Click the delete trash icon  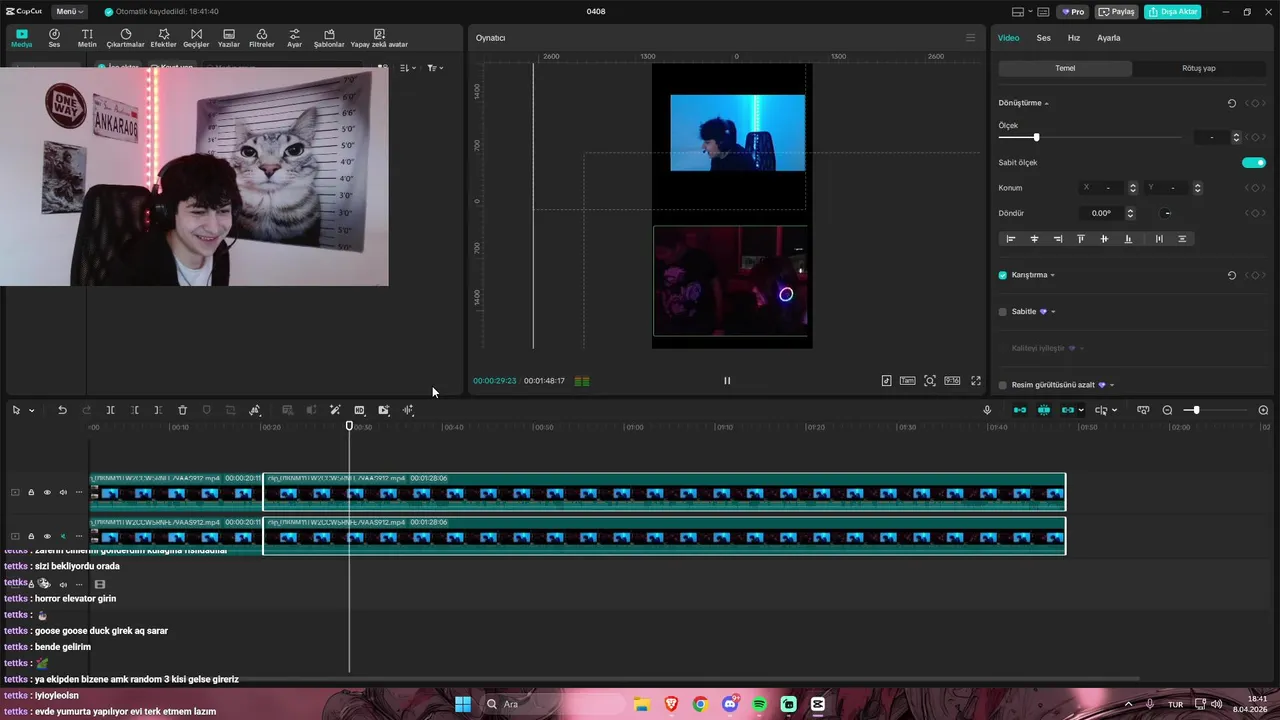click(182, 410)
